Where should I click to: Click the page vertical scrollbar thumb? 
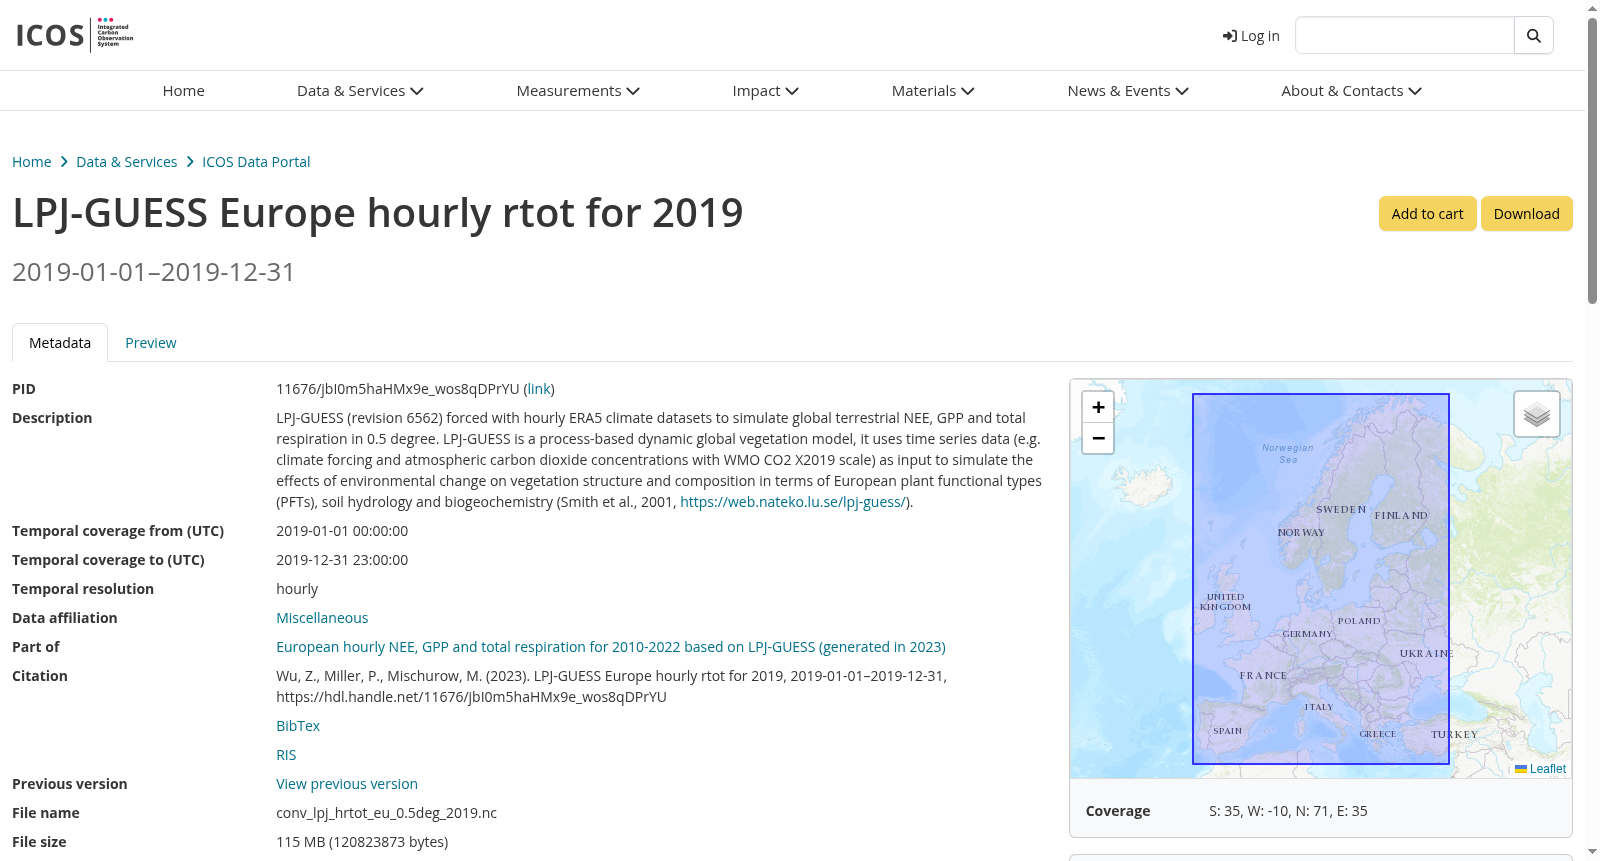[x=1592, y=160]
